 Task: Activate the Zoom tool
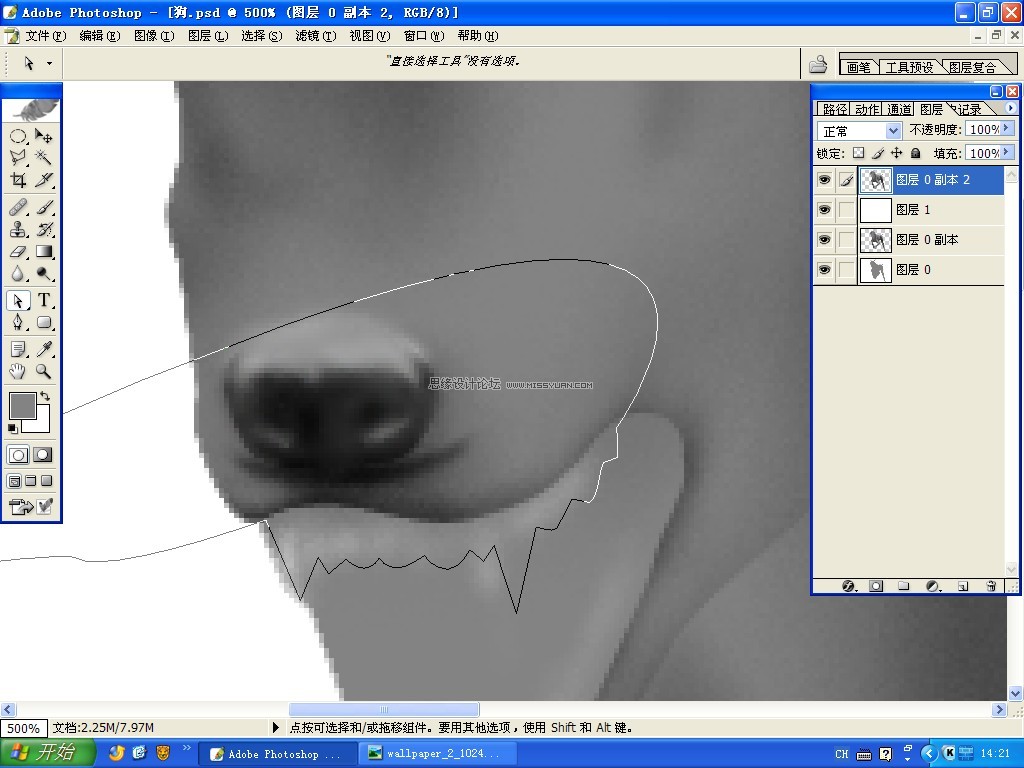pos(44,371)
